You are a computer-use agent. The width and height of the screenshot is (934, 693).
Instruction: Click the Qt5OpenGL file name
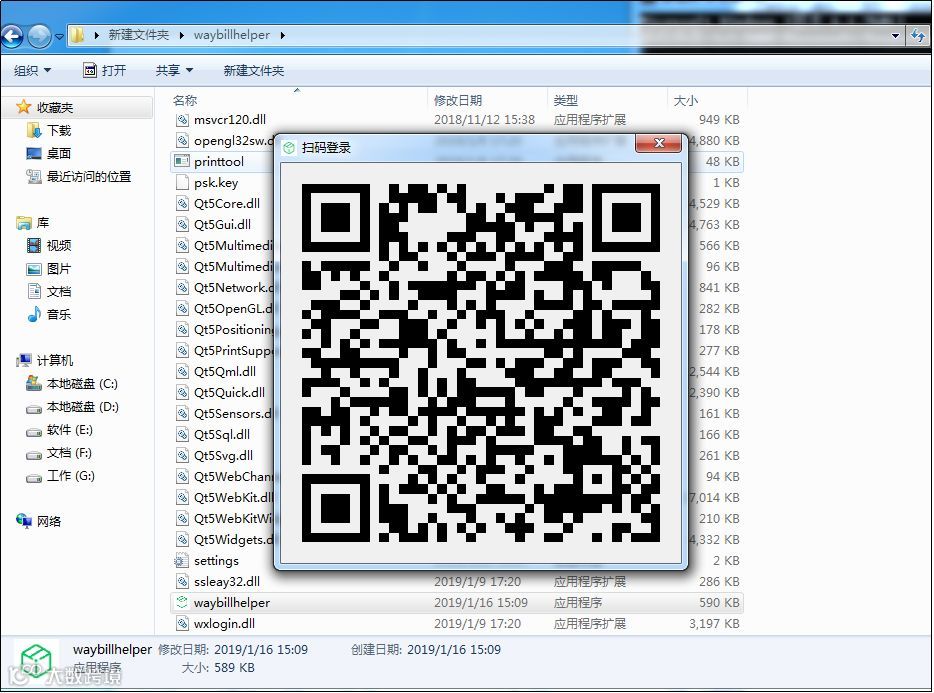pyautogui.click(x=234, y=309)
